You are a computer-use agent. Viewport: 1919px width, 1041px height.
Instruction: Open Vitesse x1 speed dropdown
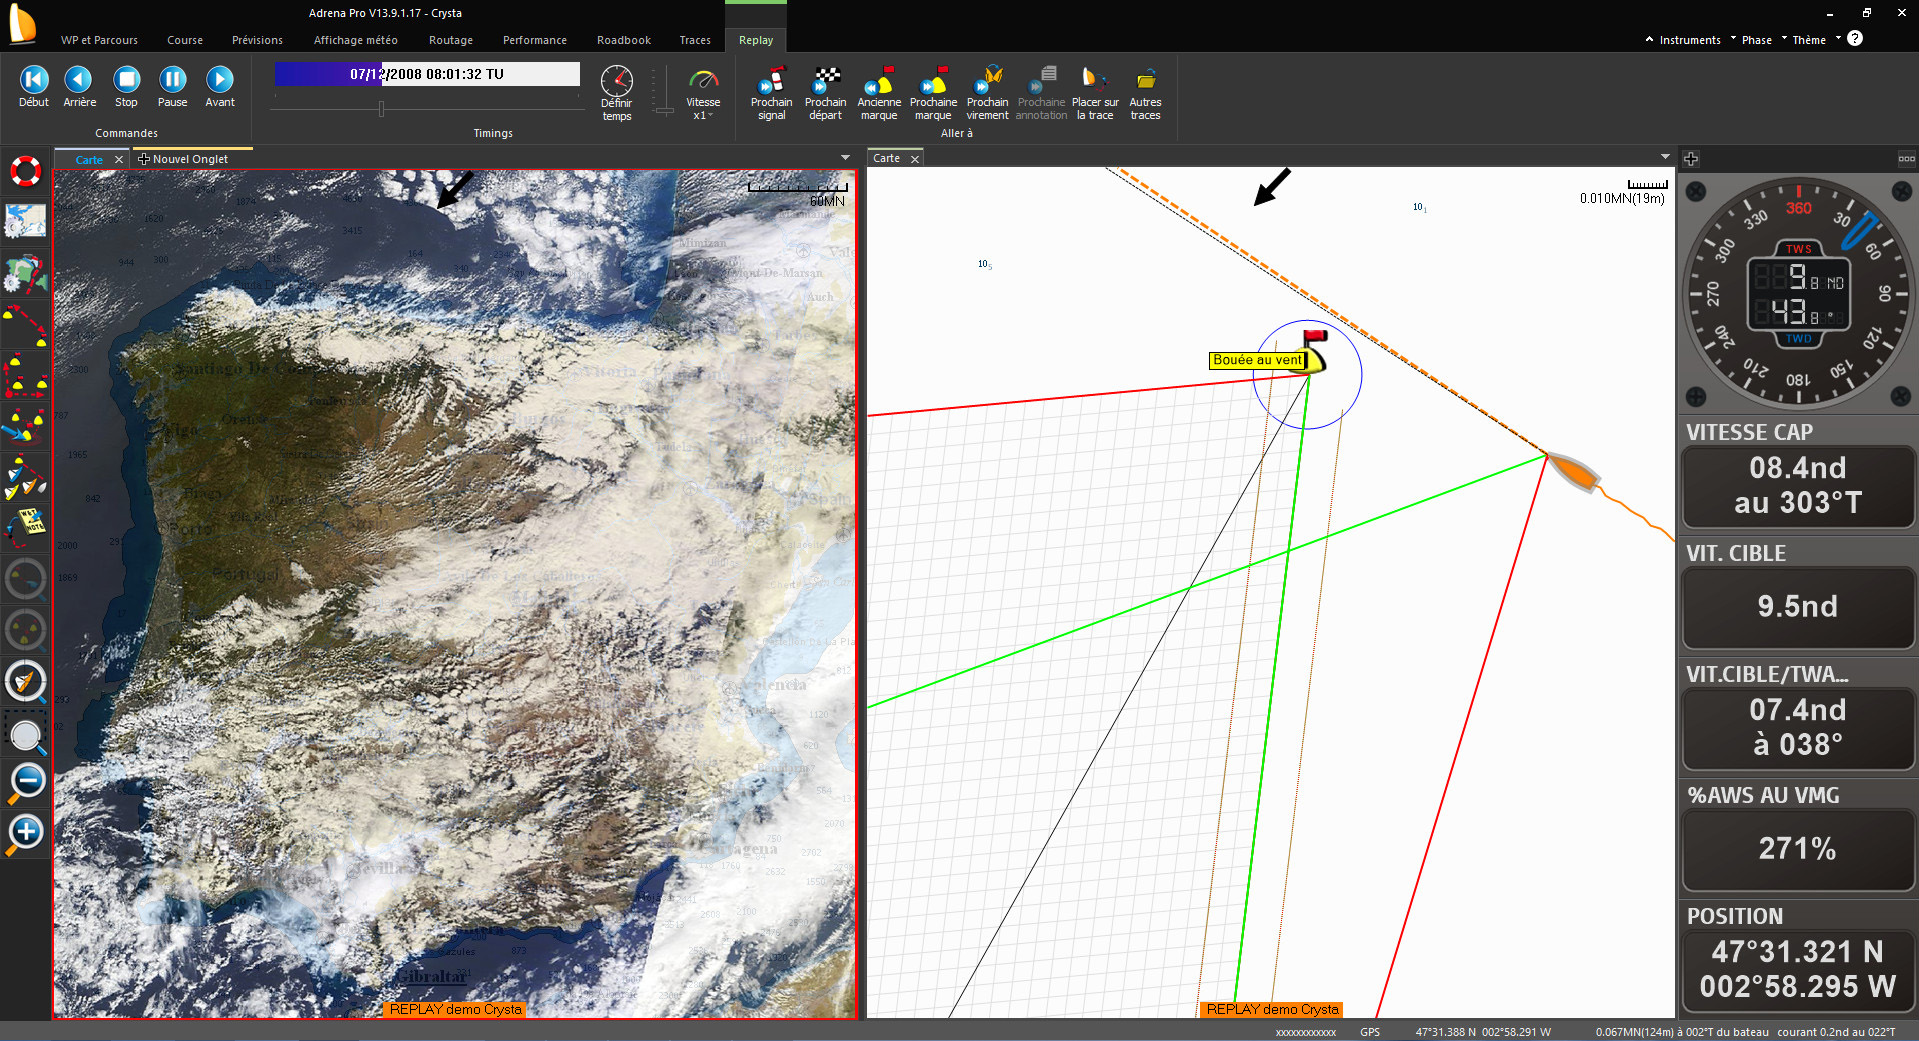703,93
